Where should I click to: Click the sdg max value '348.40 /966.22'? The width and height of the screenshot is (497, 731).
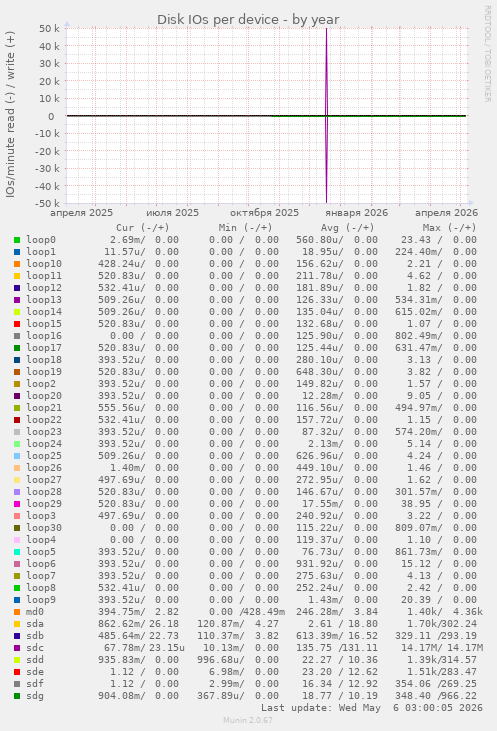click(436, 696)
